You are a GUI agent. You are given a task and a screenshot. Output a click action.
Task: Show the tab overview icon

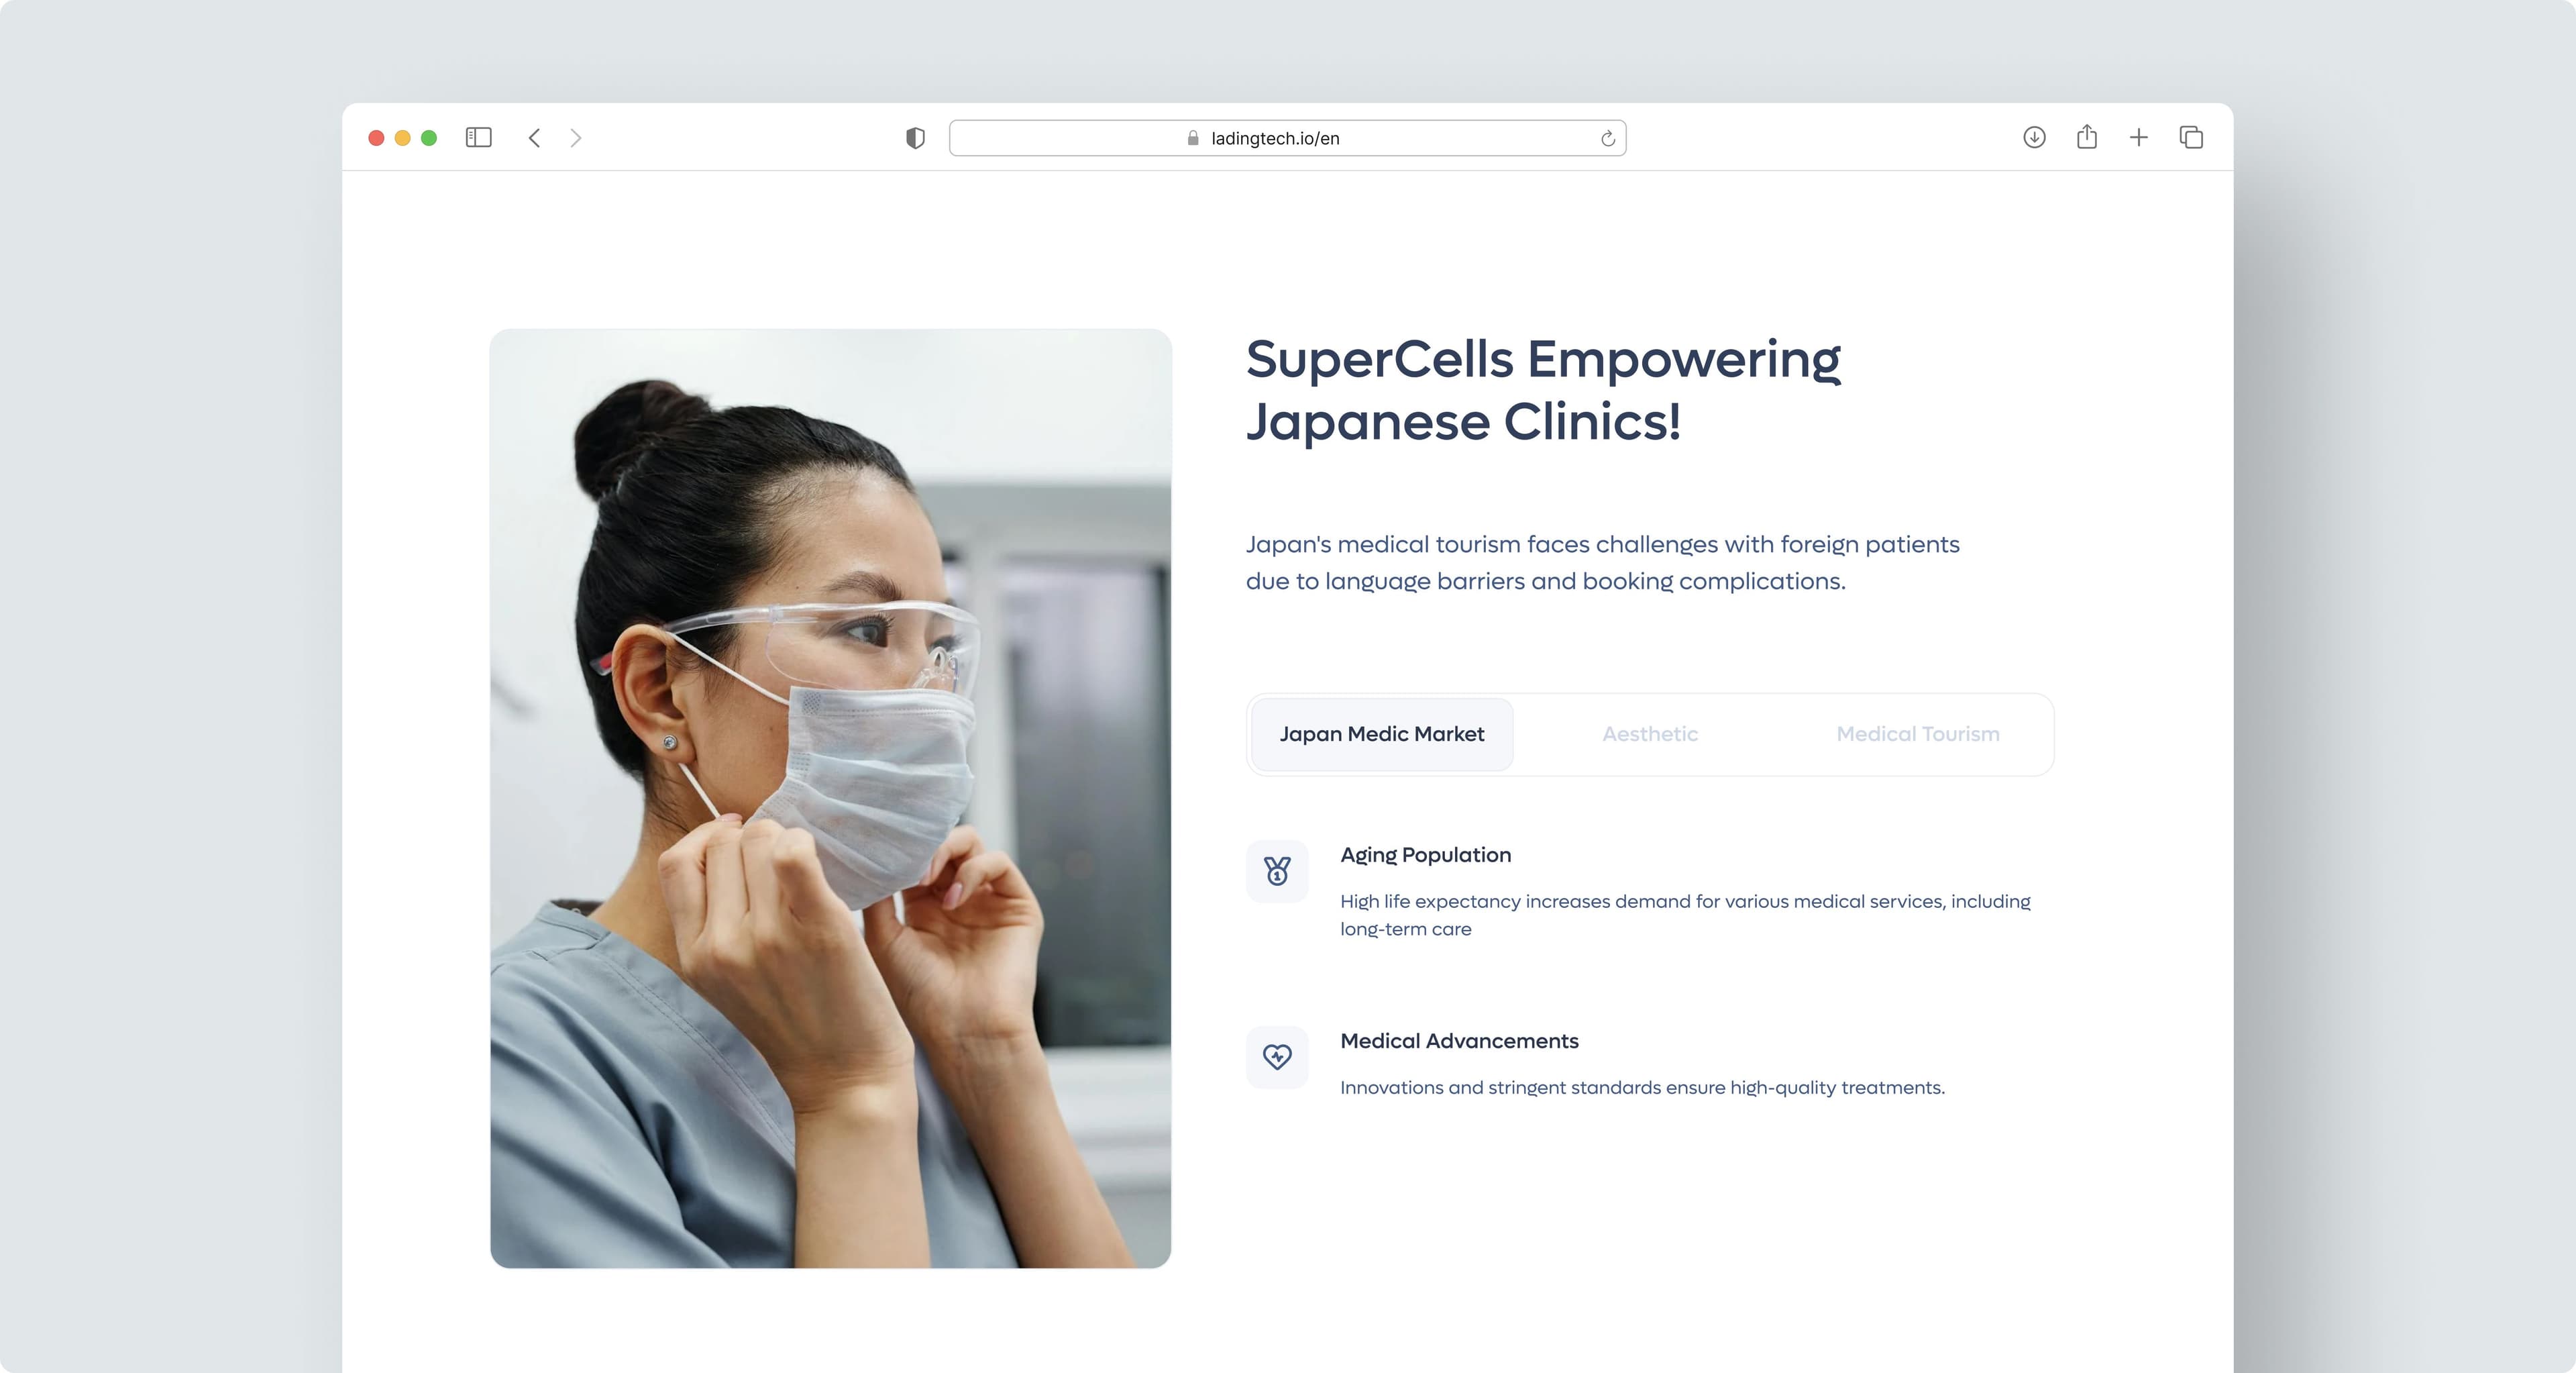pos(2191,137)
